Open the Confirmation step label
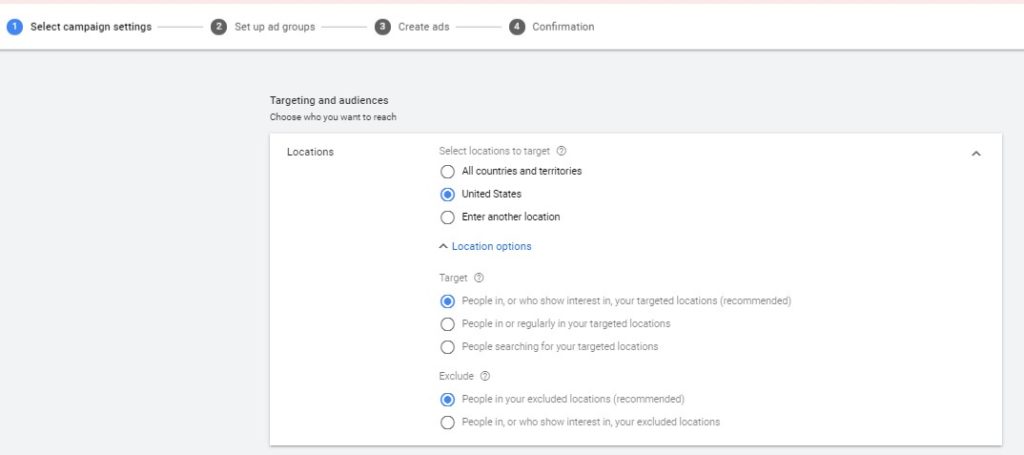Screen dimensions: 1024x455 [563, 27]
